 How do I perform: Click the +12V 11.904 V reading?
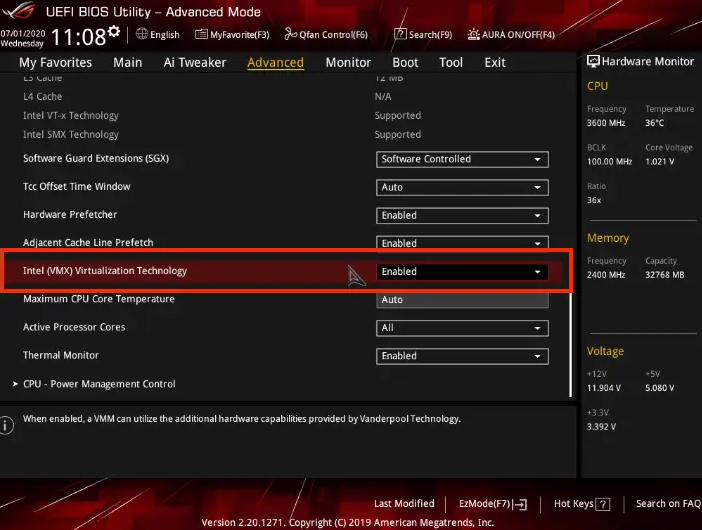604,388
